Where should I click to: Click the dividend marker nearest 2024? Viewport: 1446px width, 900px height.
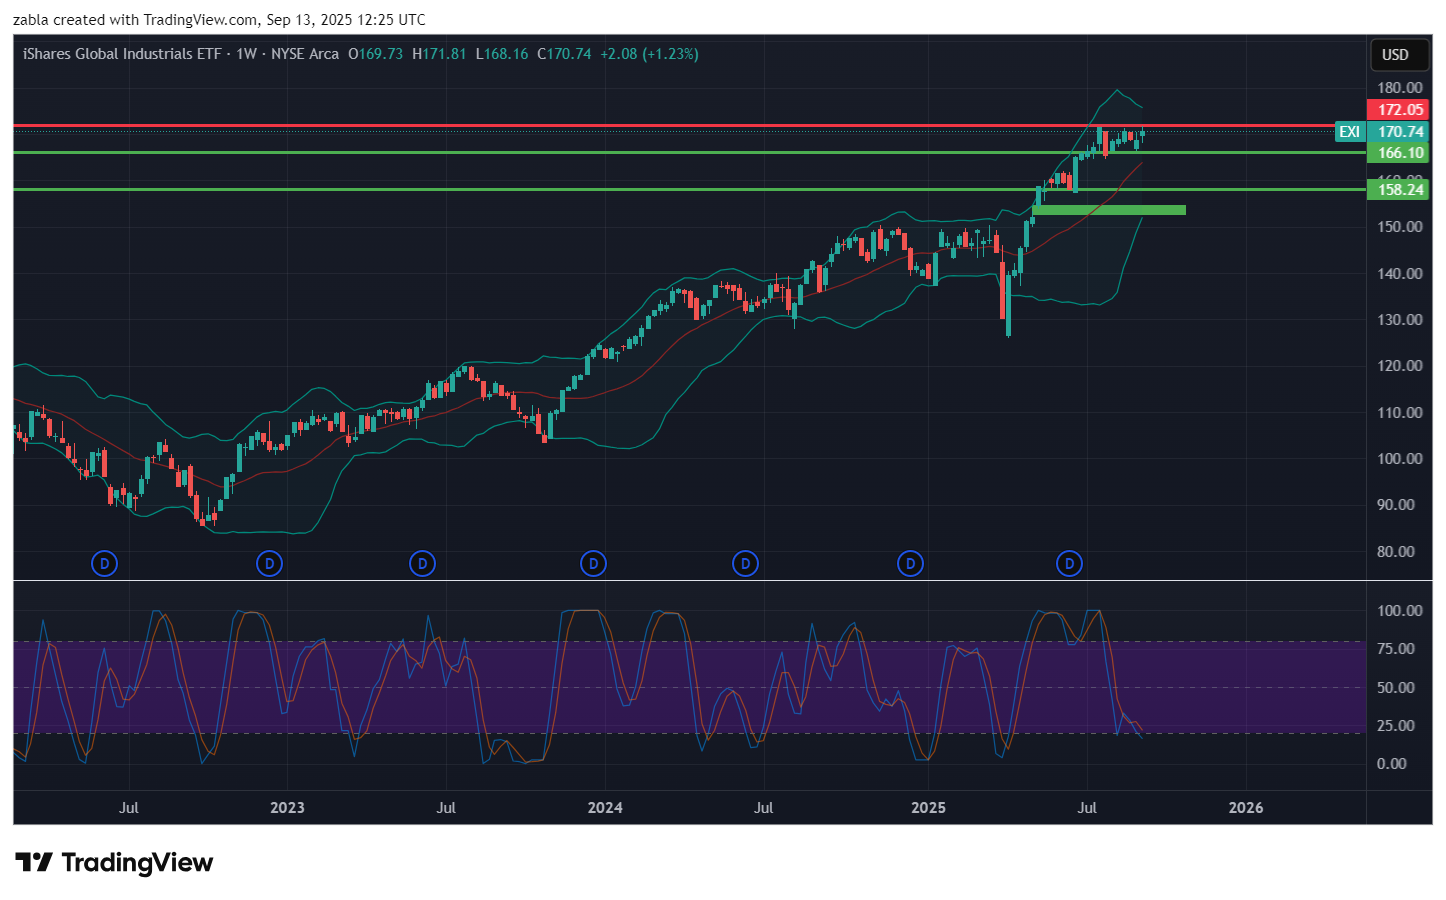[593, 564]
